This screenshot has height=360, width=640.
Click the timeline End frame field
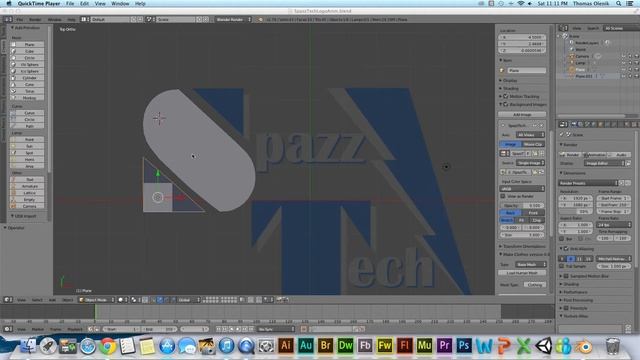point(160,329)
